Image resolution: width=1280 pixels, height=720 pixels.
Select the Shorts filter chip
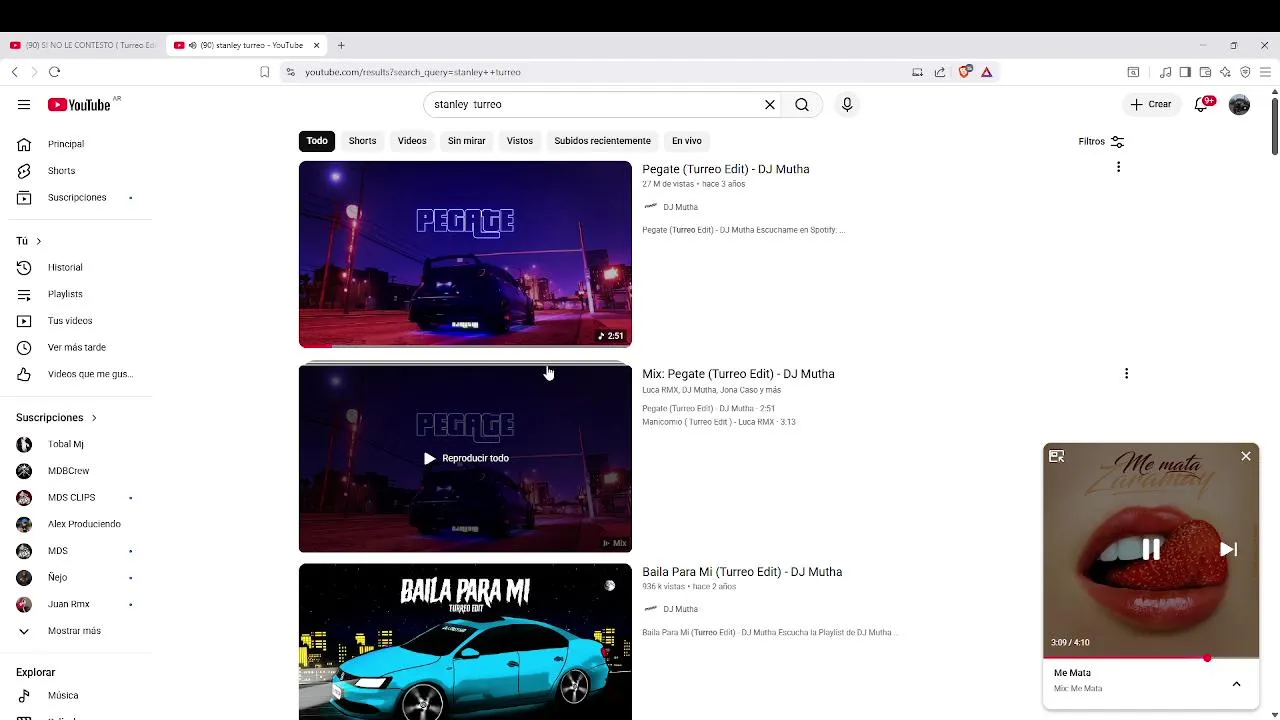[x=362, y=141]
